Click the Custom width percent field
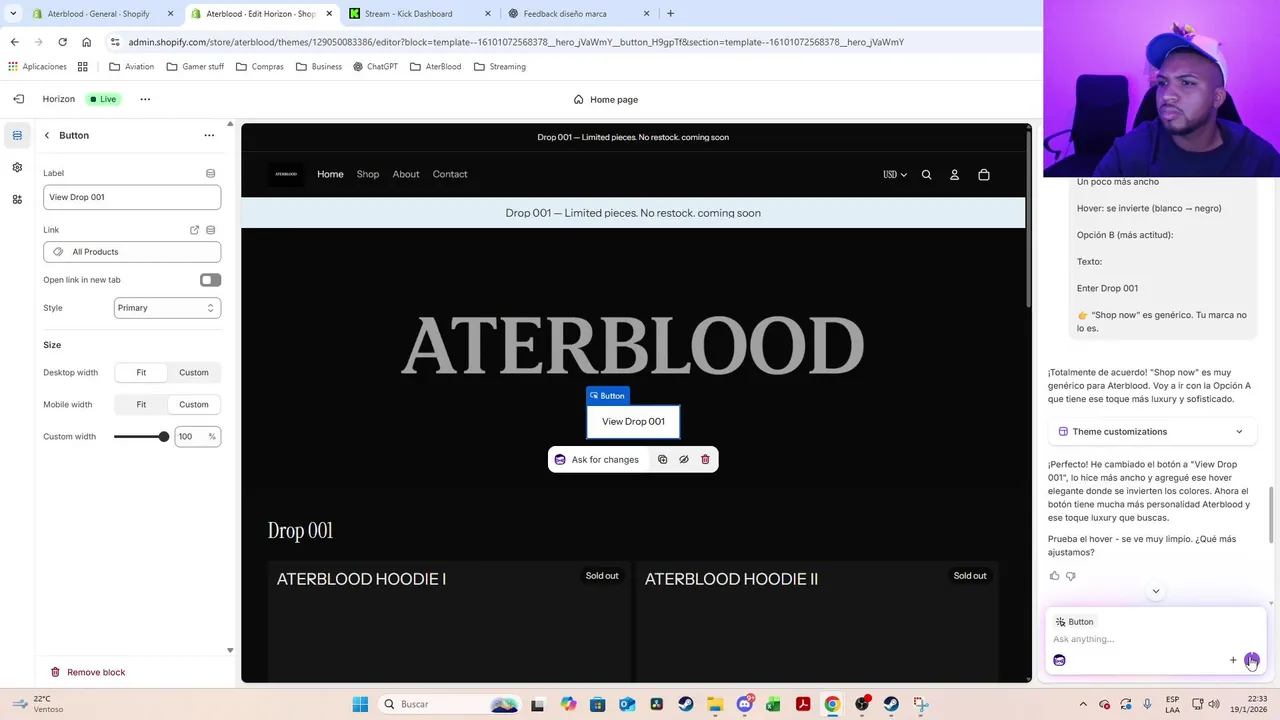This screenshot has width=1280, height=720. [197, 437]
